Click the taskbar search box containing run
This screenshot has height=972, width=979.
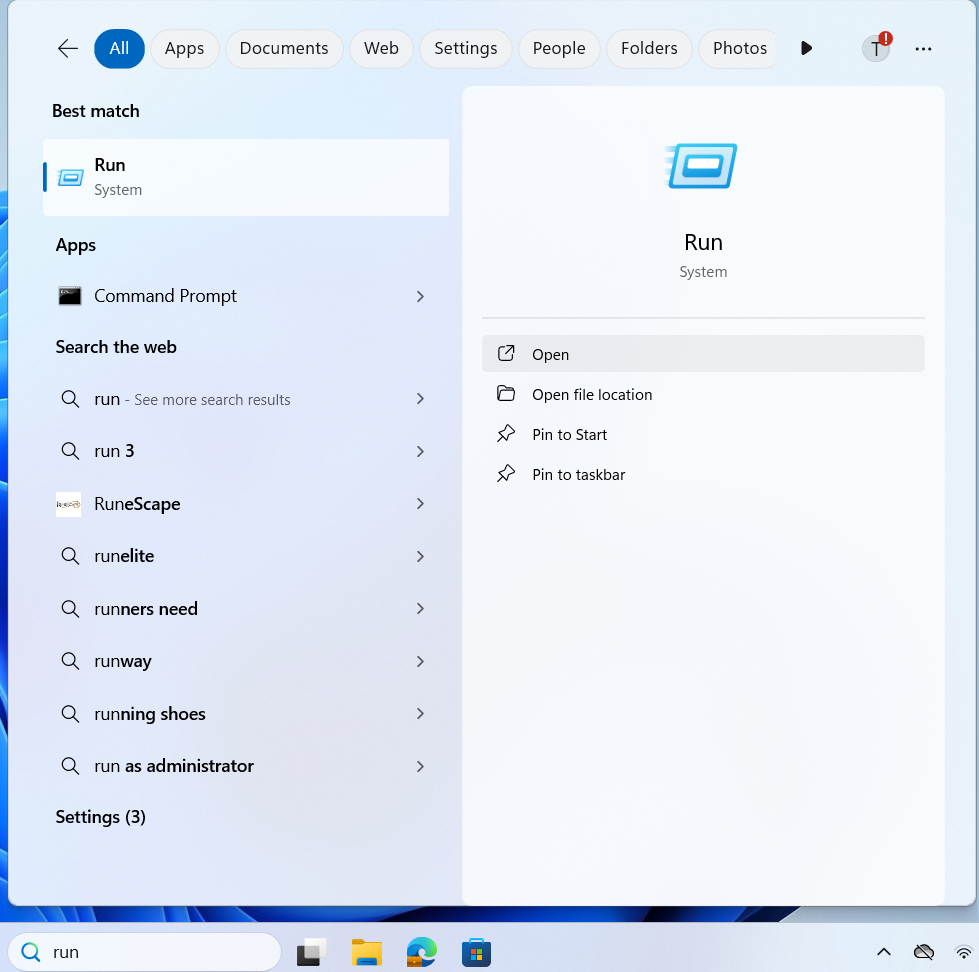point(150,952)
